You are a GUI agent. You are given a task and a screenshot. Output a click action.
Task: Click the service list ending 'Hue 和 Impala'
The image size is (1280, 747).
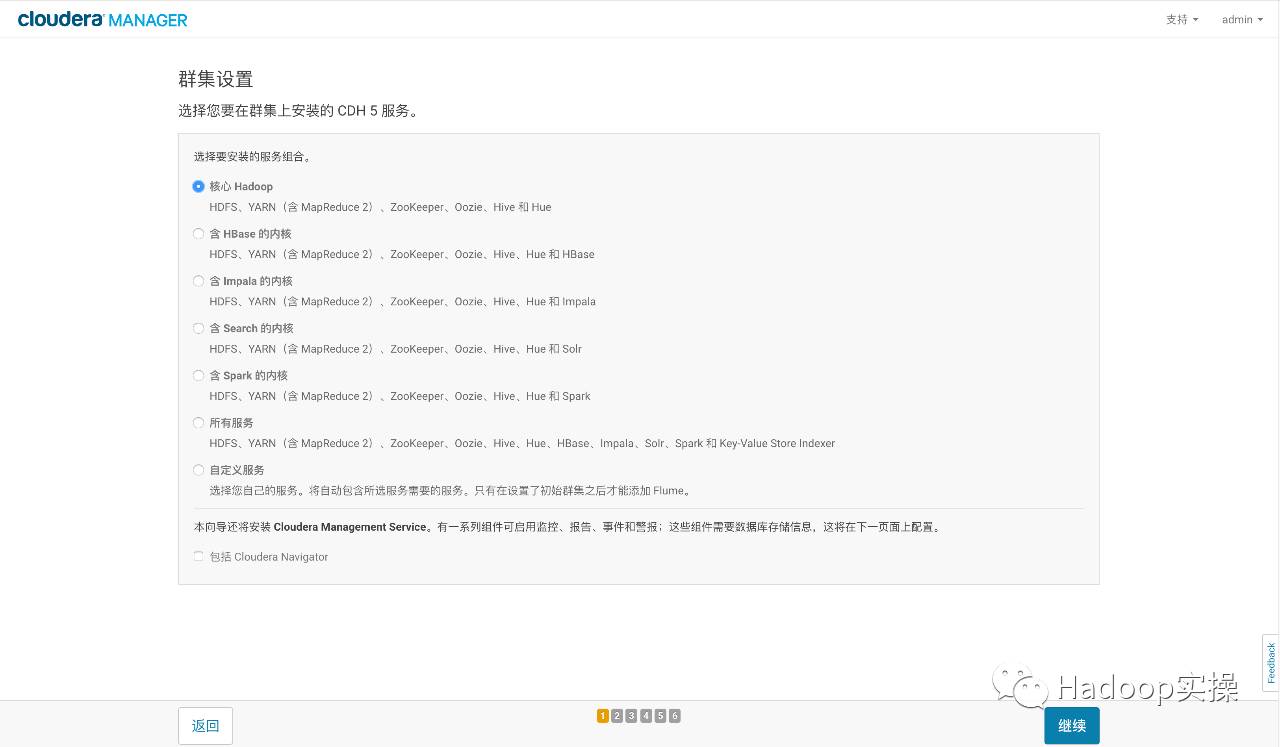(x=402, y=302)
